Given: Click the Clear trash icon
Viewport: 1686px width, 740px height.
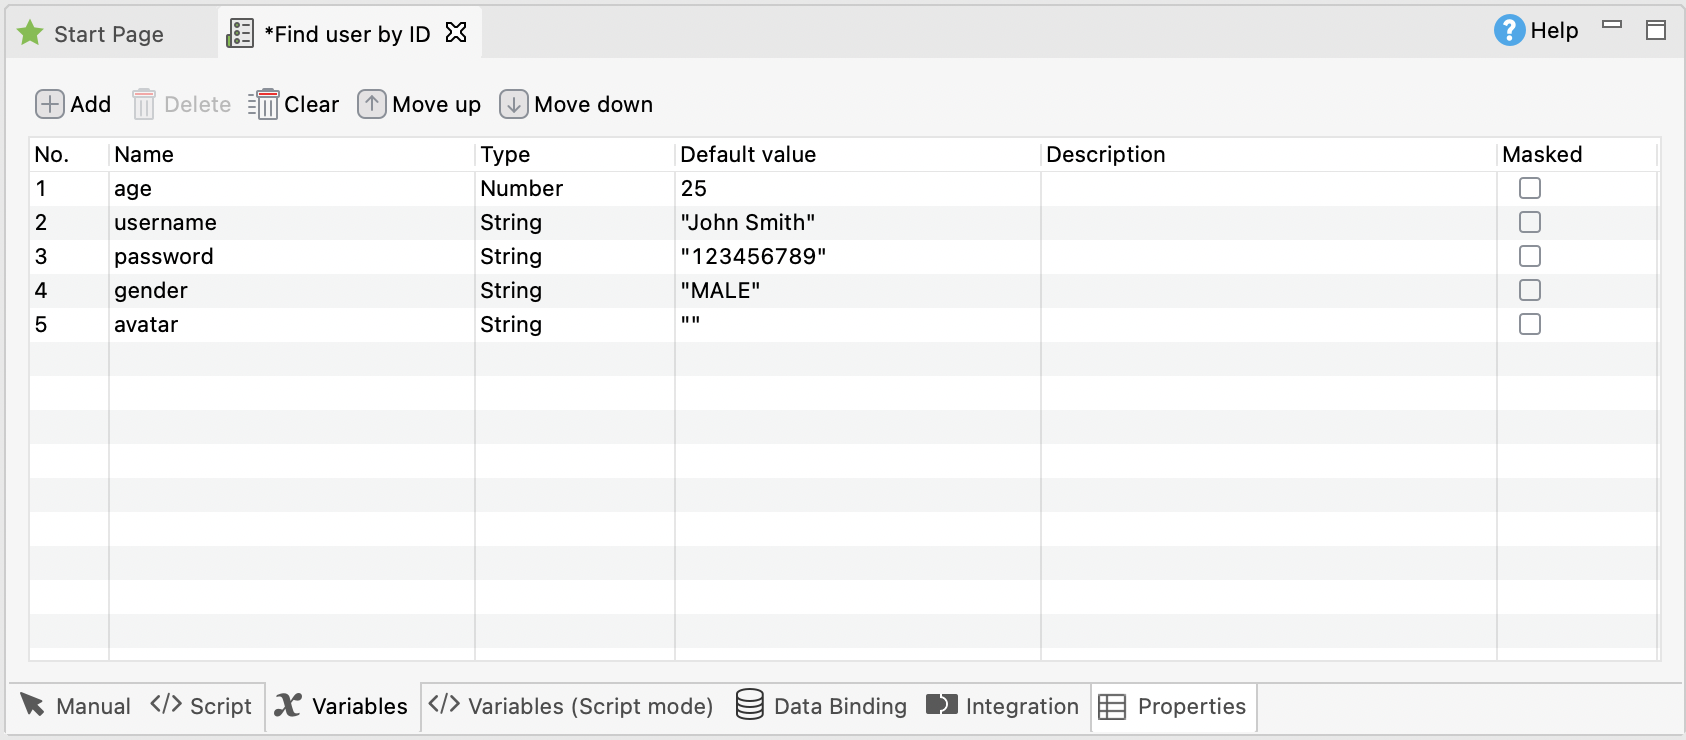Looking at the screenshot, I should (264, 104).
